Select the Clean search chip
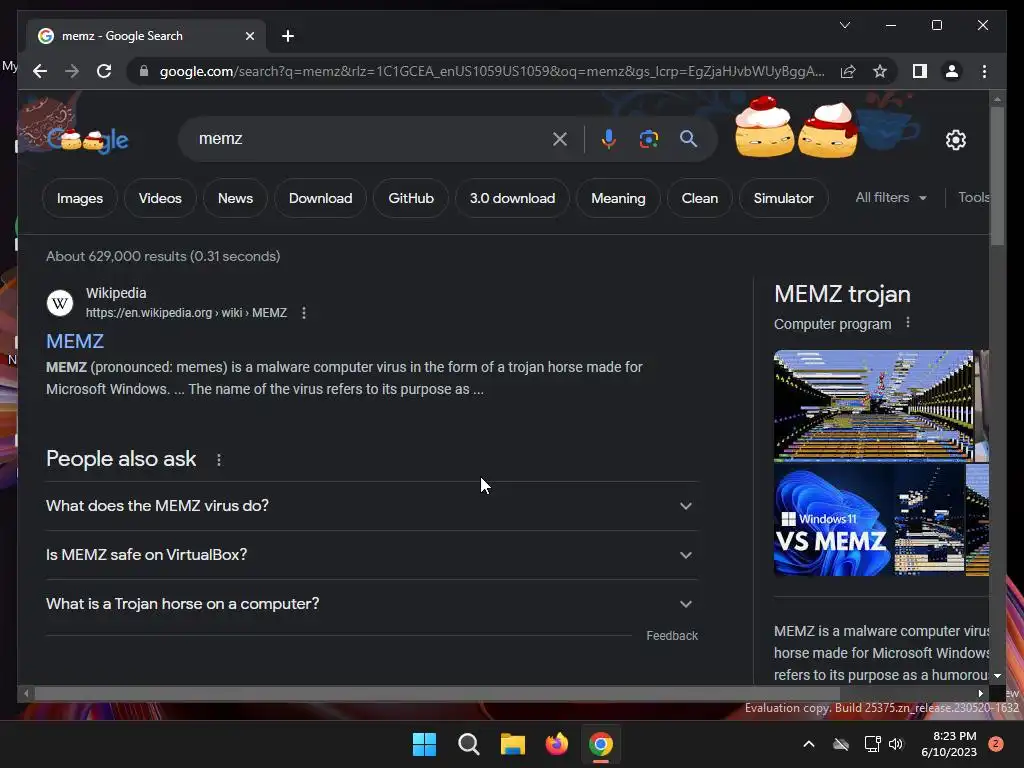This screenshot has width=1024, height=768. click(699, 198)
